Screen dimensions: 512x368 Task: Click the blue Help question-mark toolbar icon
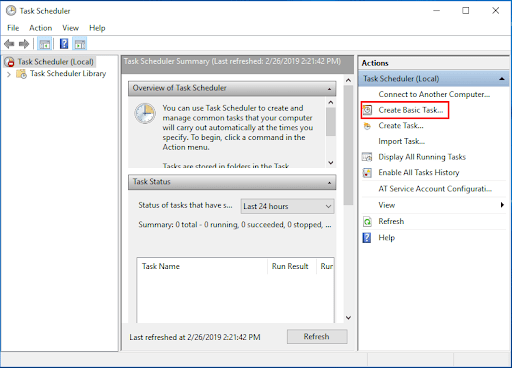[x=64, y=44]
